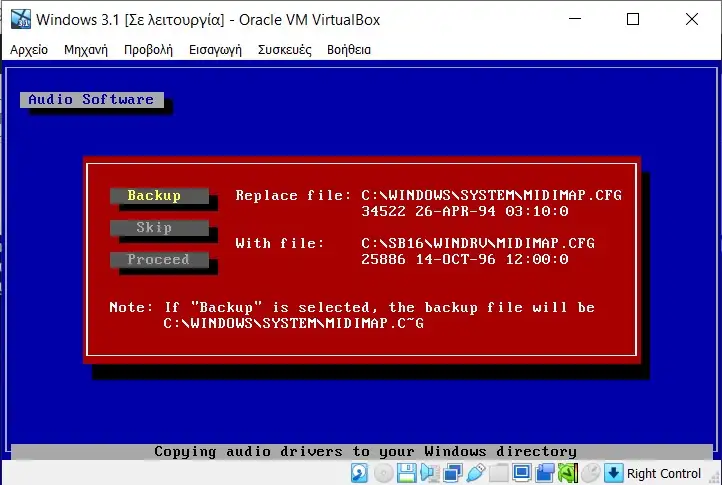Click the 25886 14-OCT-96 file details
The width and height of the screenshot is (722, 485).
[465, 259]
